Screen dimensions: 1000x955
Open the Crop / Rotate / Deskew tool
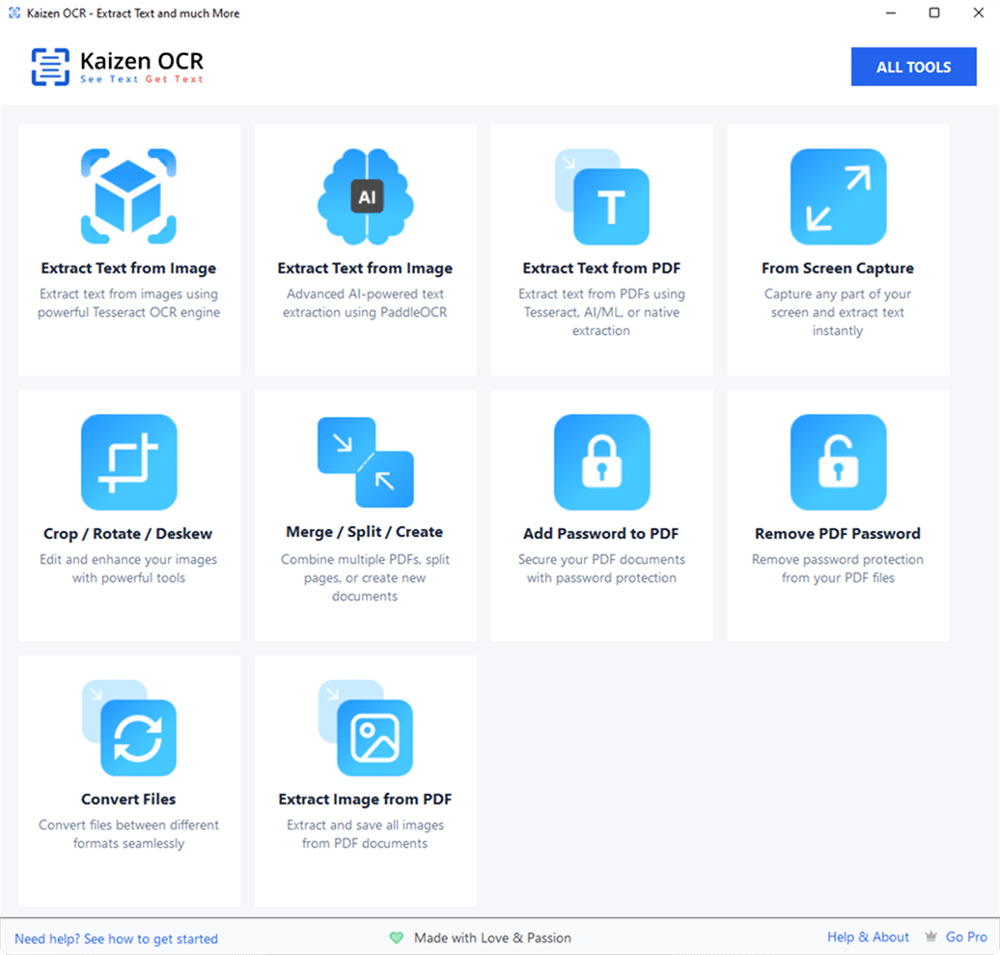click(128, 515)
